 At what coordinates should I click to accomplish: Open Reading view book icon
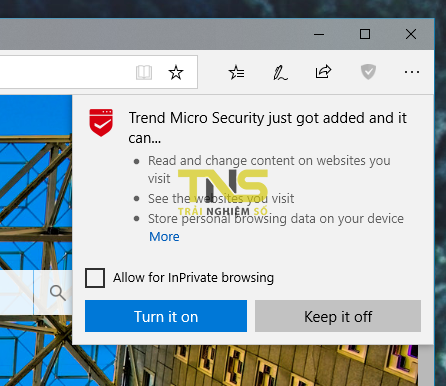click(144, 72)
